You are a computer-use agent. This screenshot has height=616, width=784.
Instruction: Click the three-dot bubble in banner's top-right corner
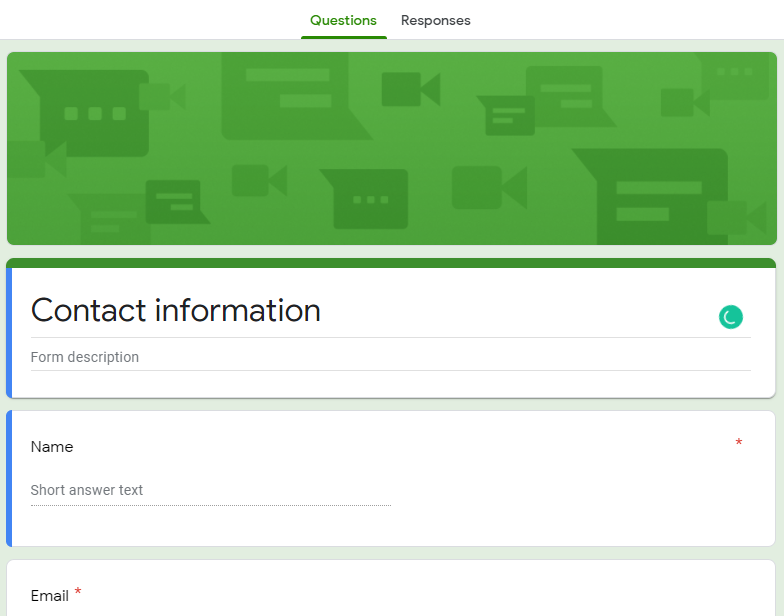[x=737, y=74]
